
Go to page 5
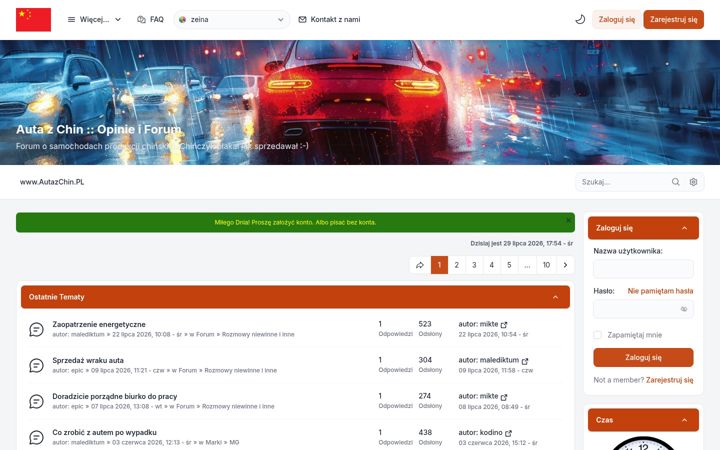coord(509,265)
